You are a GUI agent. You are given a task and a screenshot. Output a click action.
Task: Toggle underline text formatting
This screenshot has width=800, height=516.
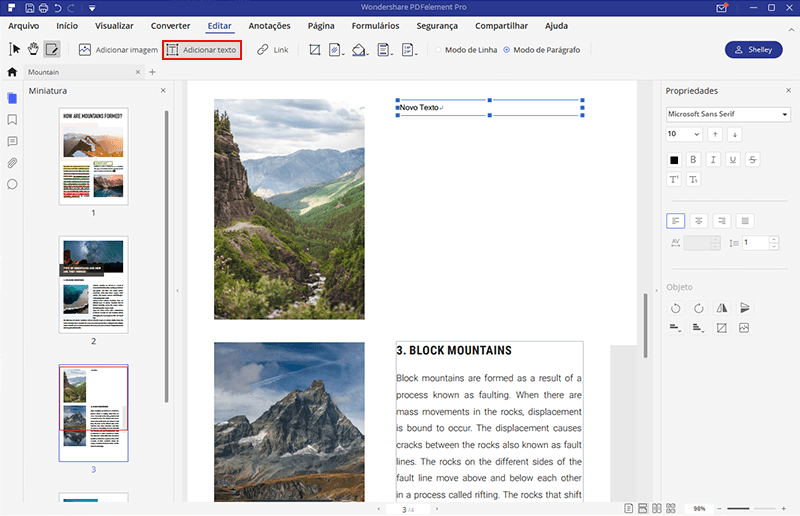732,159
